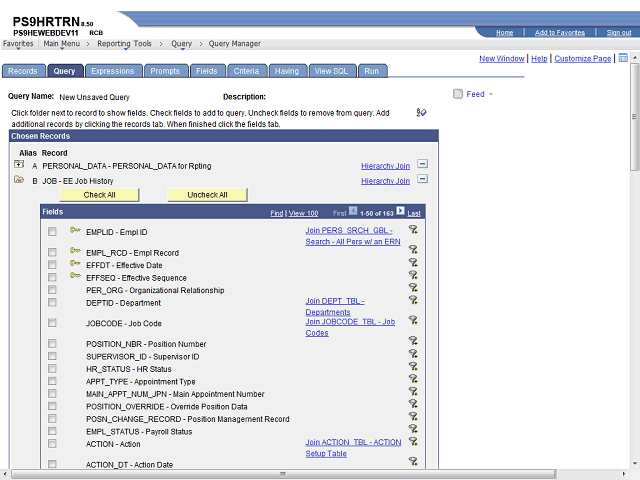This screenshot has width=640, height=480.
Task: Open the Main Menu navigation item
Action: click(62, 44)
